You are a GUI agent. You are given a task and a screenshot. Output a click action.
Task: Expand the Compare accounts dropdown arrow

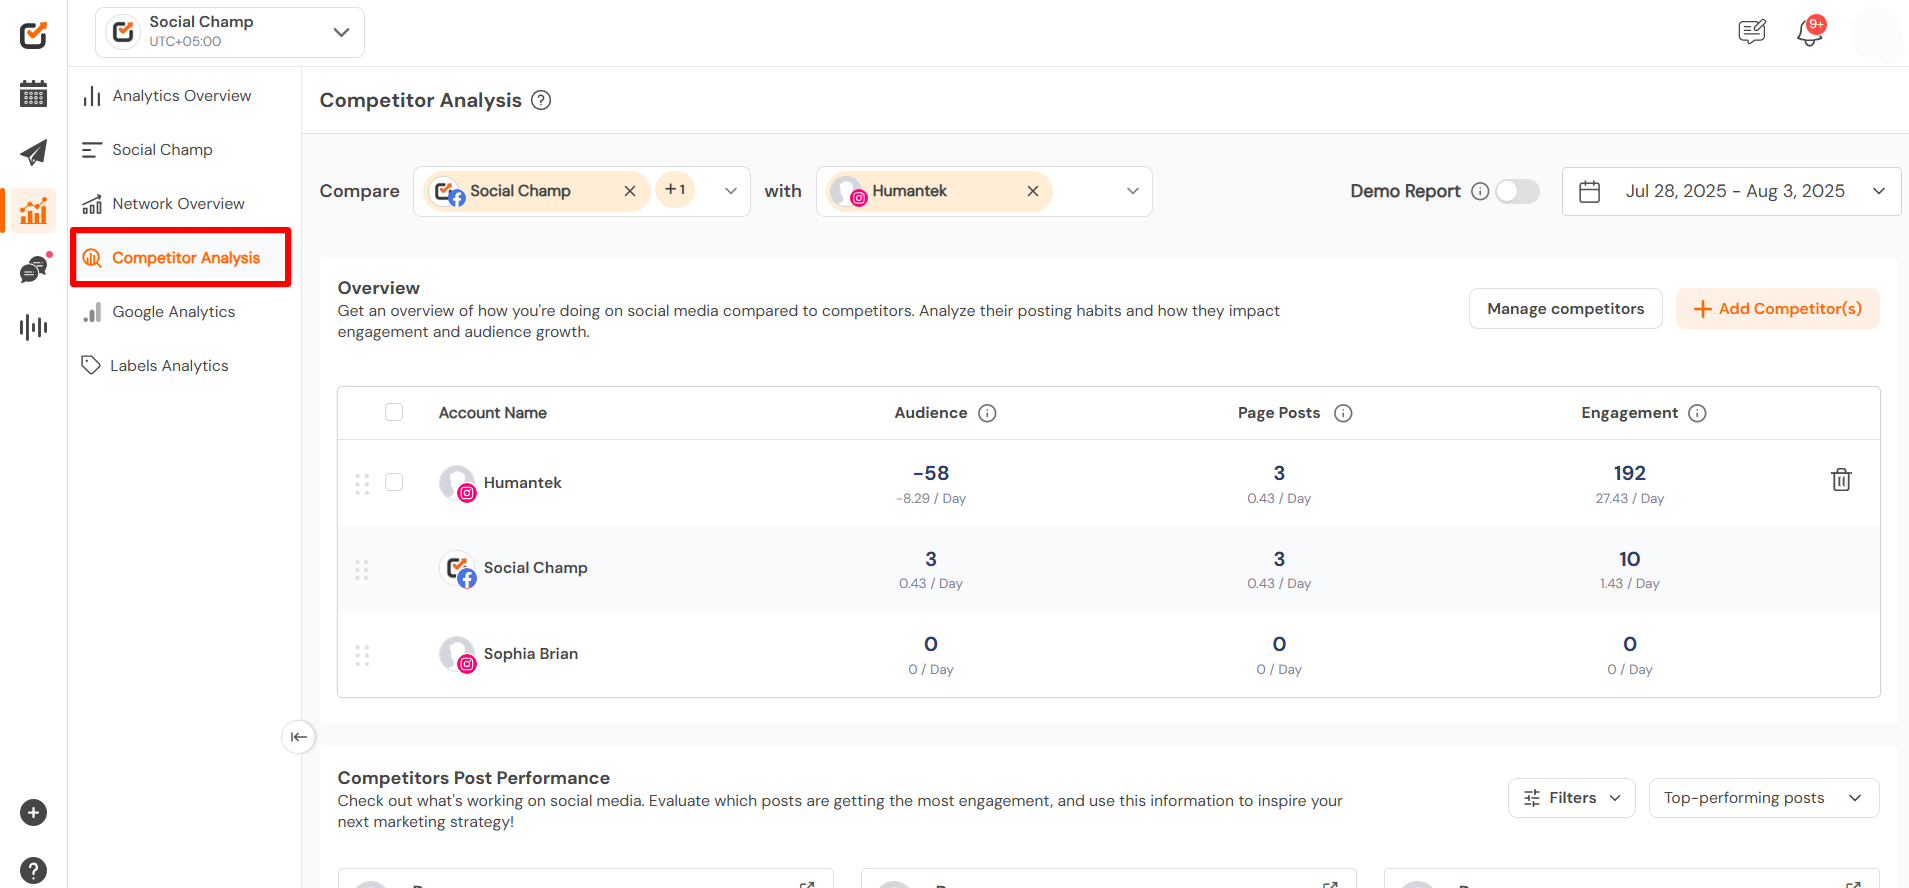pyautogui.click(x=731, y=191)
